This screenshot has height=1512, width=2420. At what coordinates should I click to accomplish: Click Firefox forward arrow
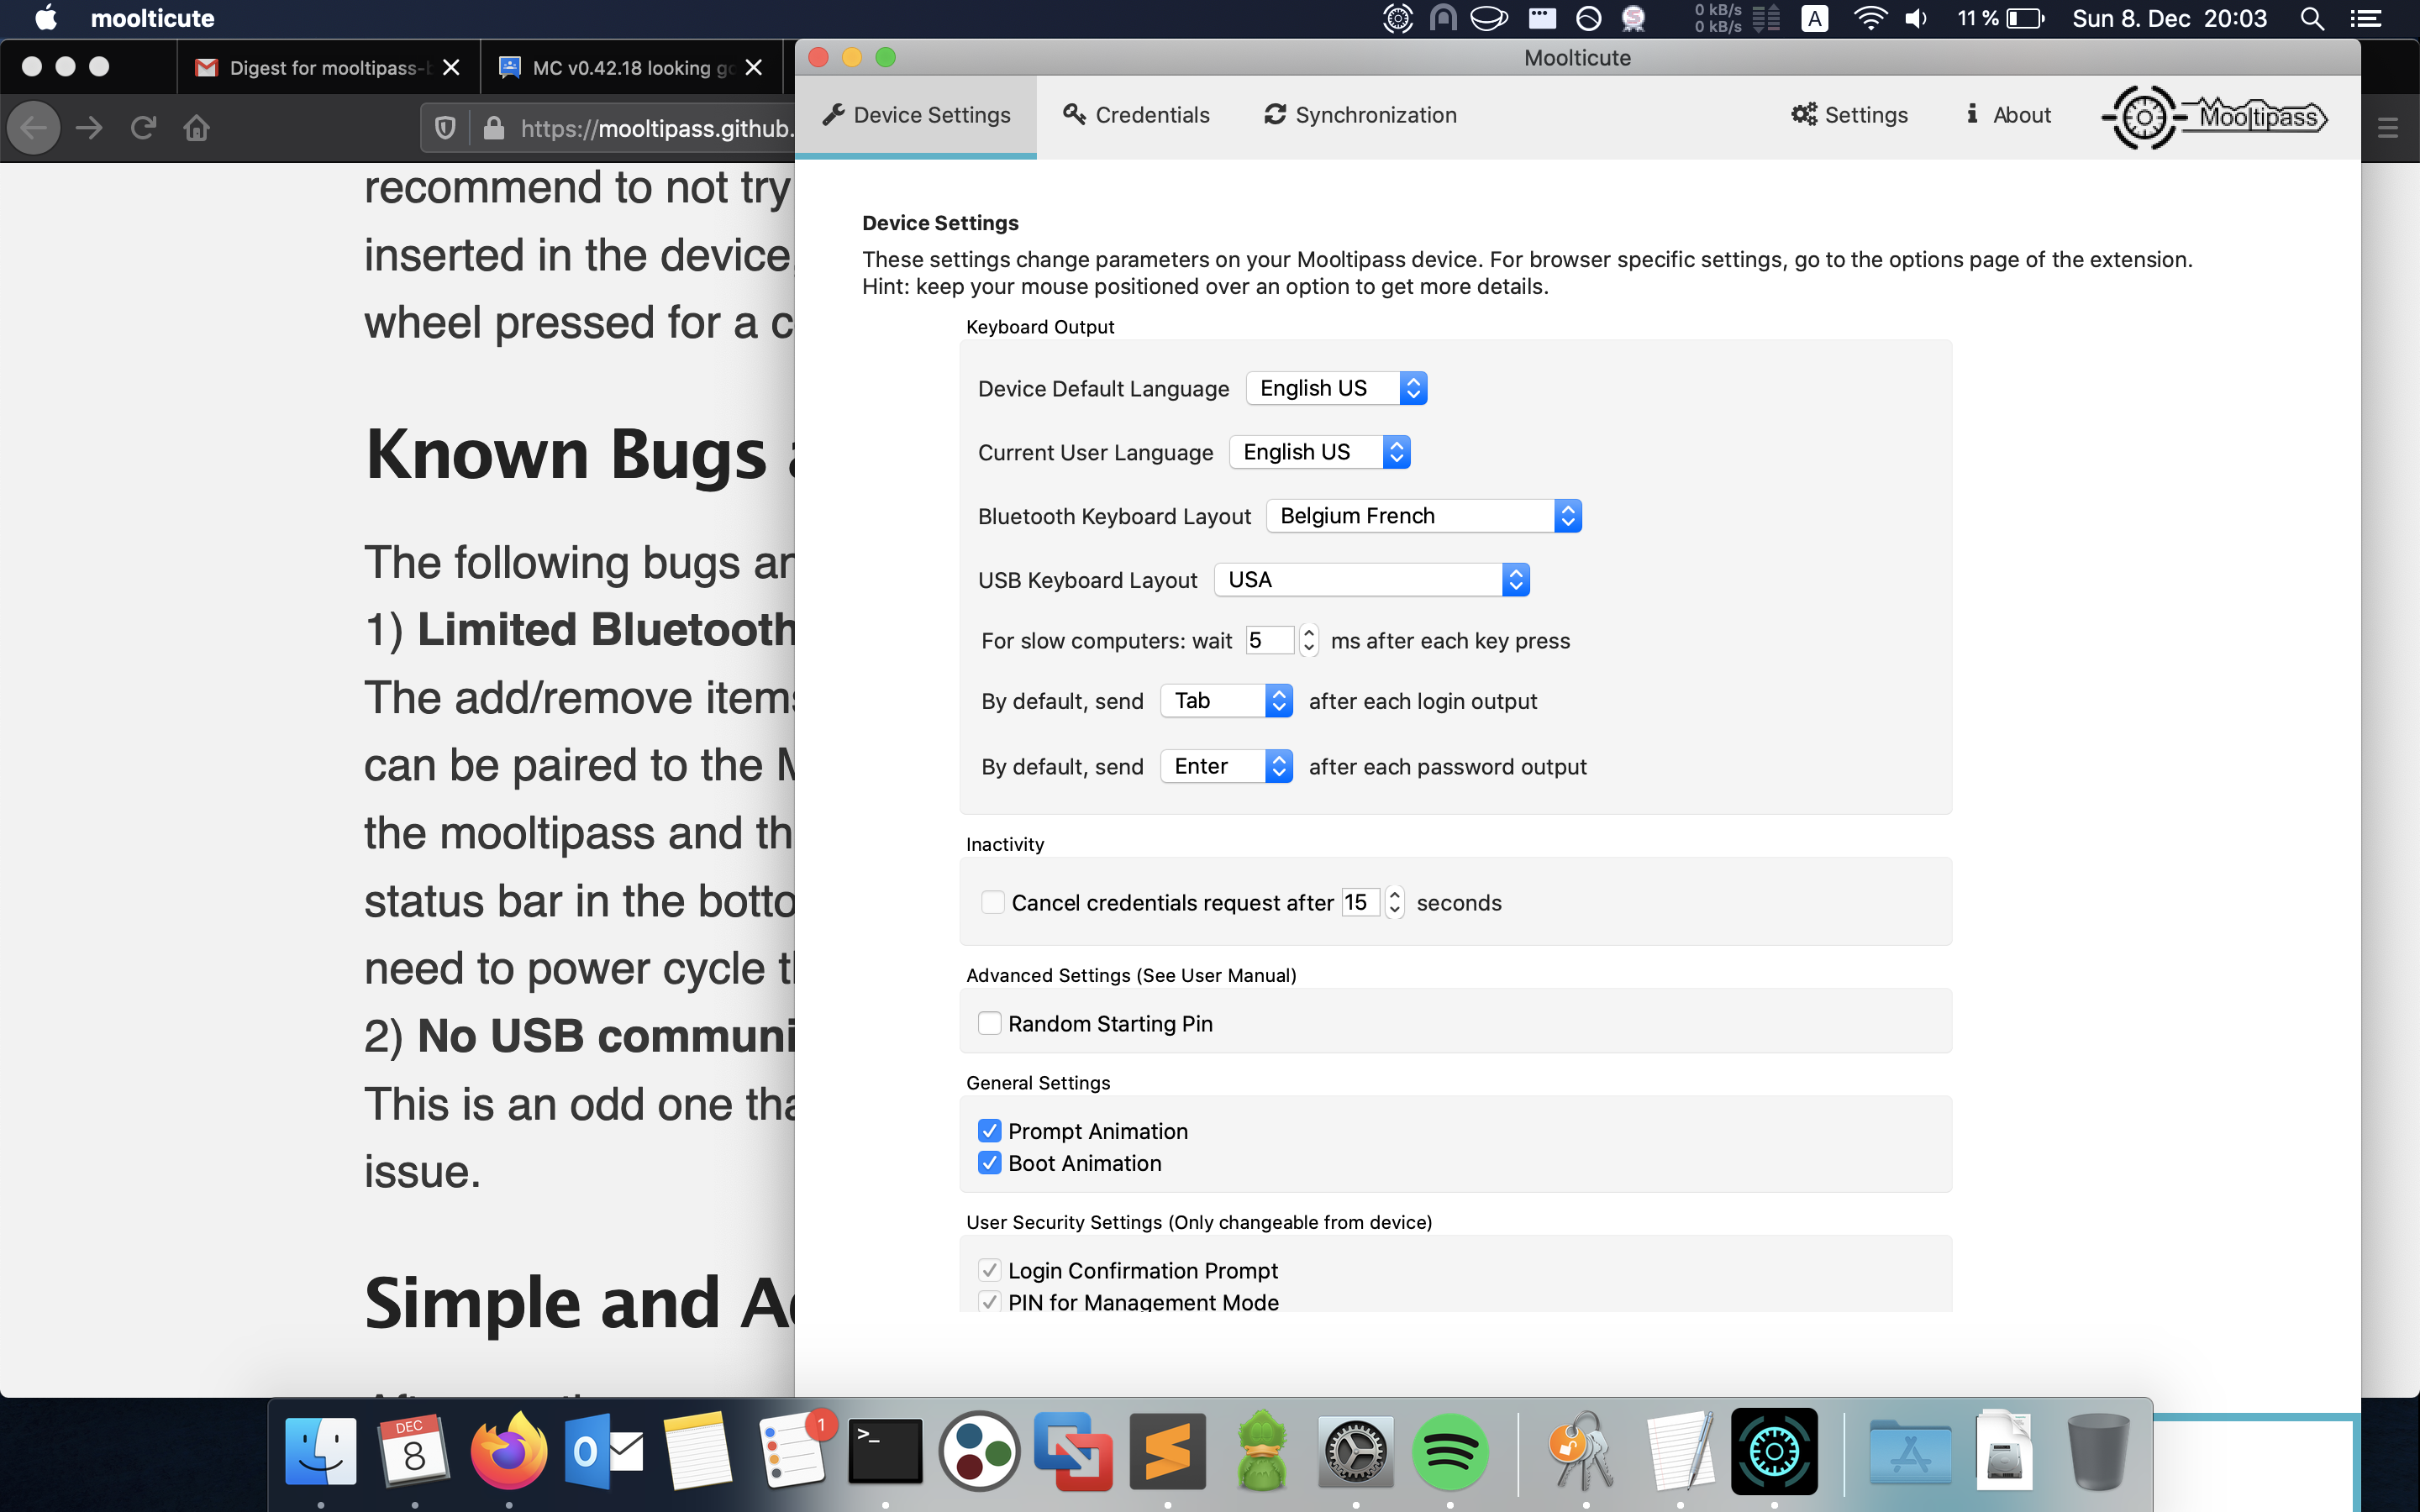(89, 128)
